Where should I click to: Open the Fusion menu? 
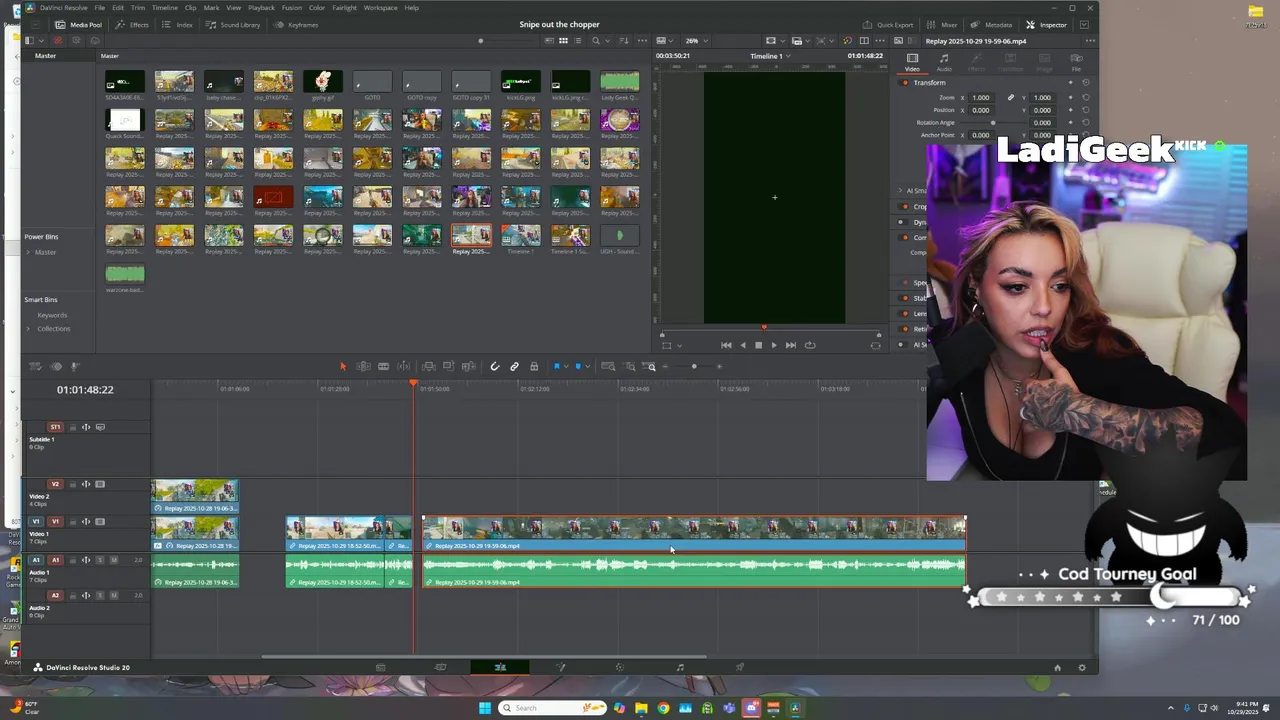point(292,8)
